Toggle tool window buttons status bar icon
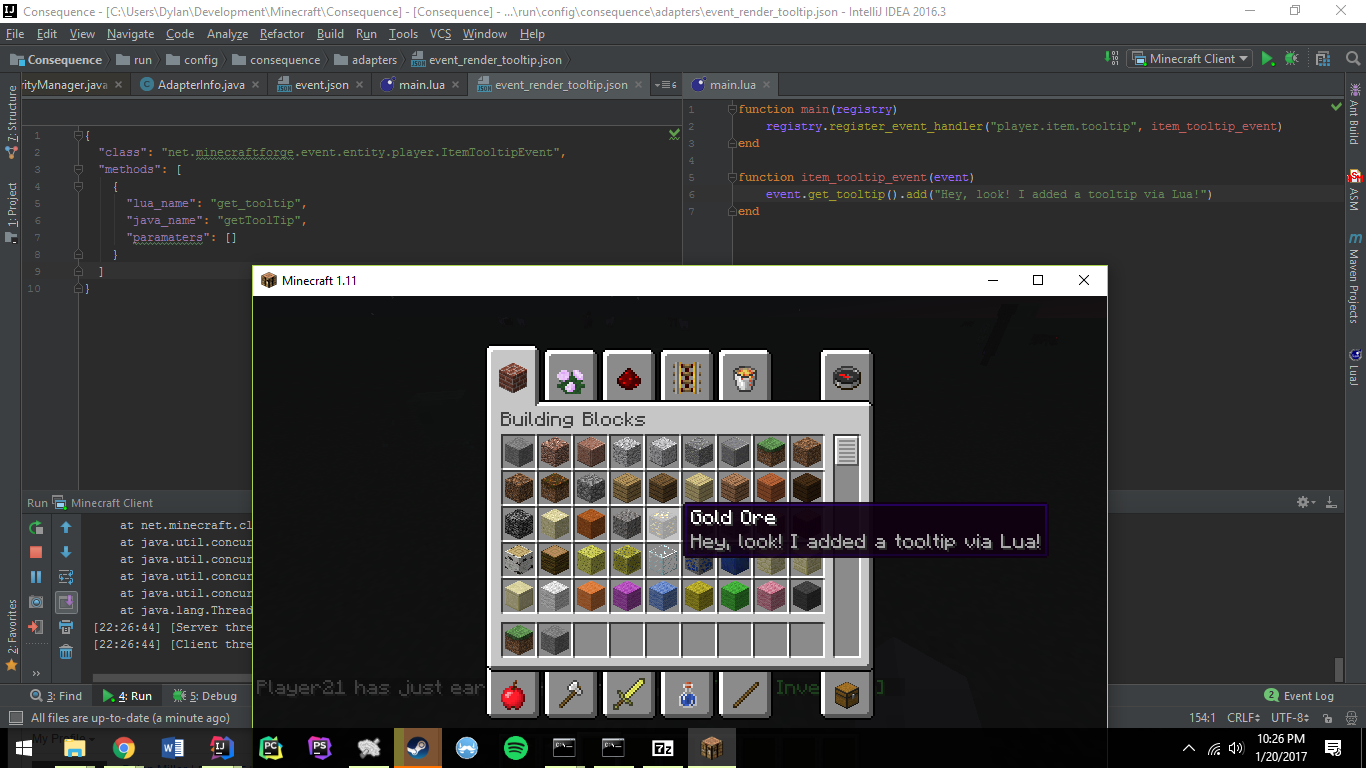This screenshot has height=768, width=1366. pyautogui.click(x=15, y=718)
